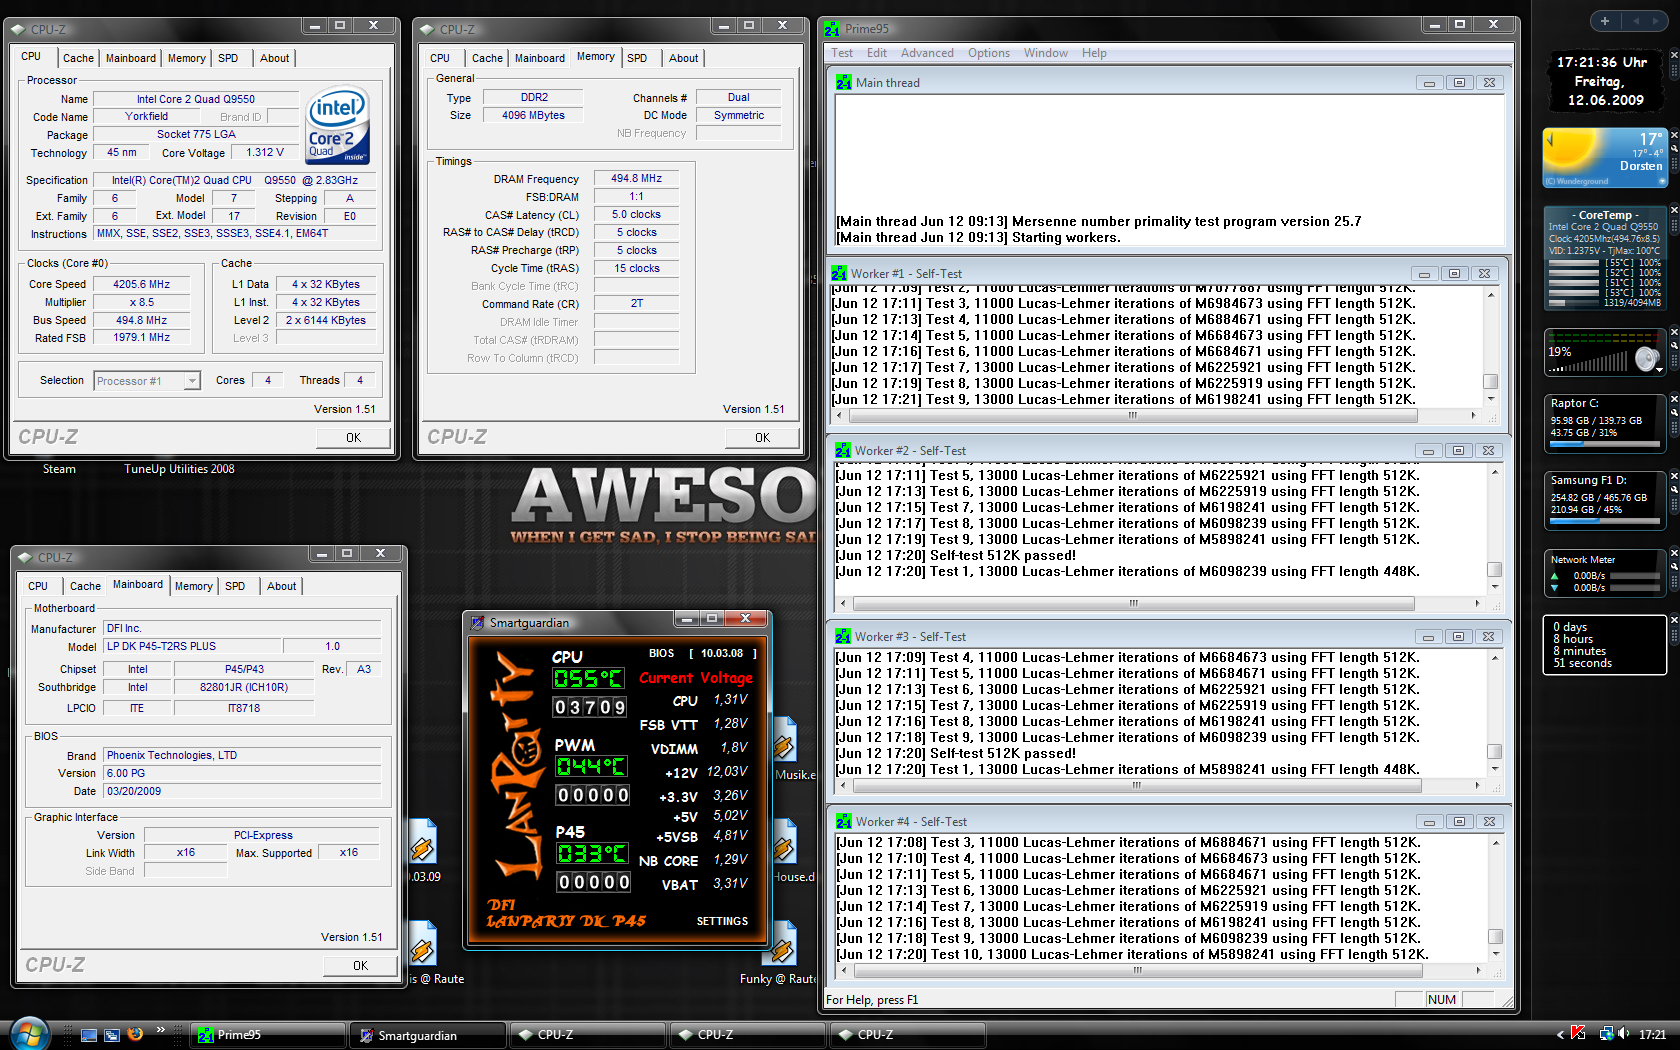Screen dimensions: 1680x1050
Task: Click the red security icon in system tray
Action: coord(1578,1034)
